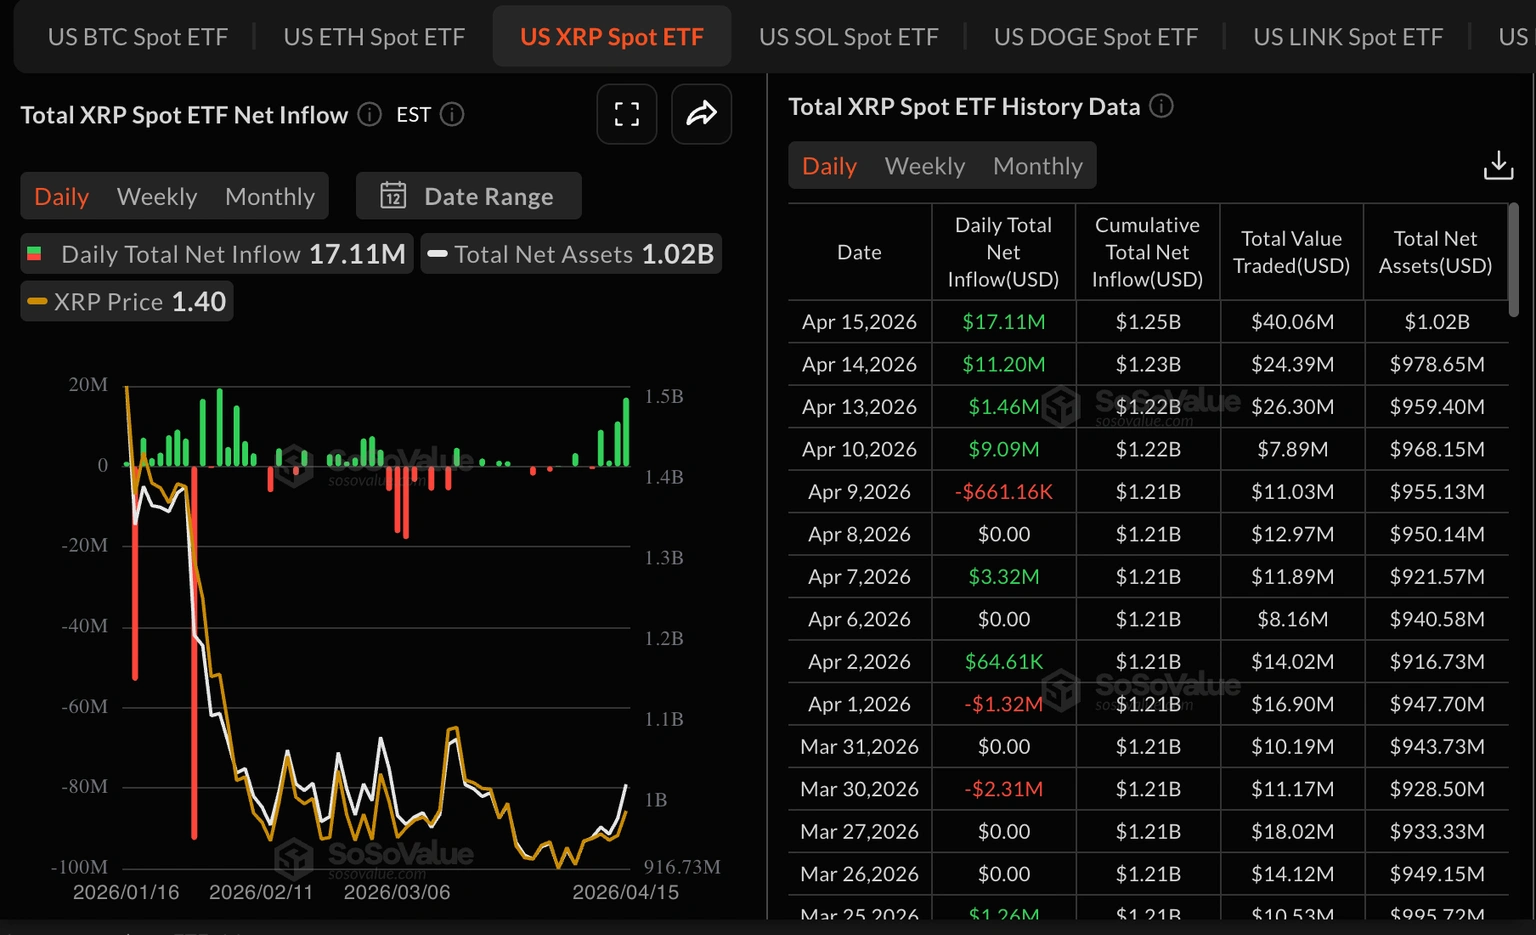Select US DOGE Spot ETF tab
1536x935 pixels.
point(1096,37)
